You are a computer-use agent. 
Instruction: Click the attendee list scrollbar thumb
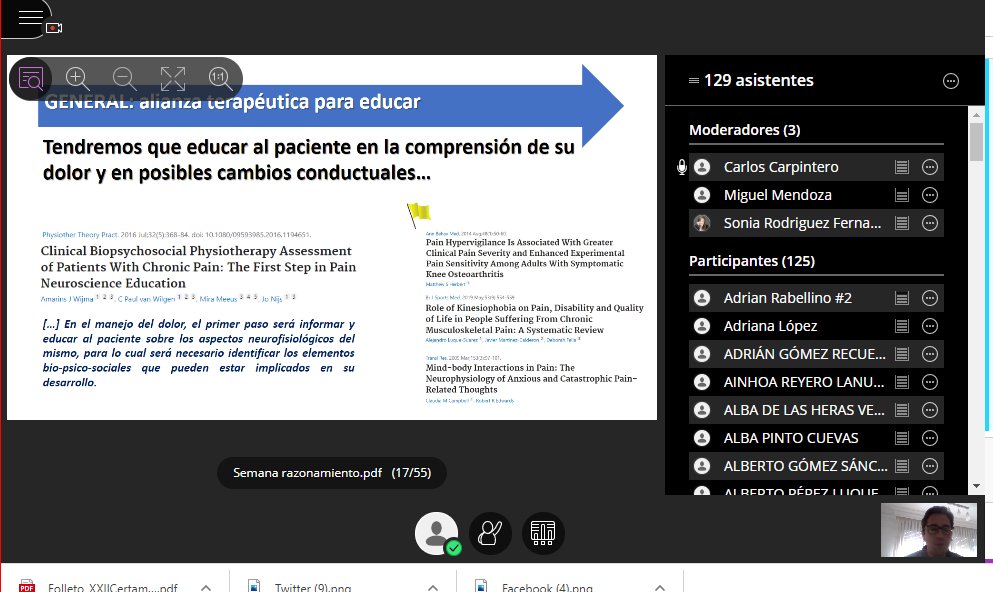(x=976, y=142)
